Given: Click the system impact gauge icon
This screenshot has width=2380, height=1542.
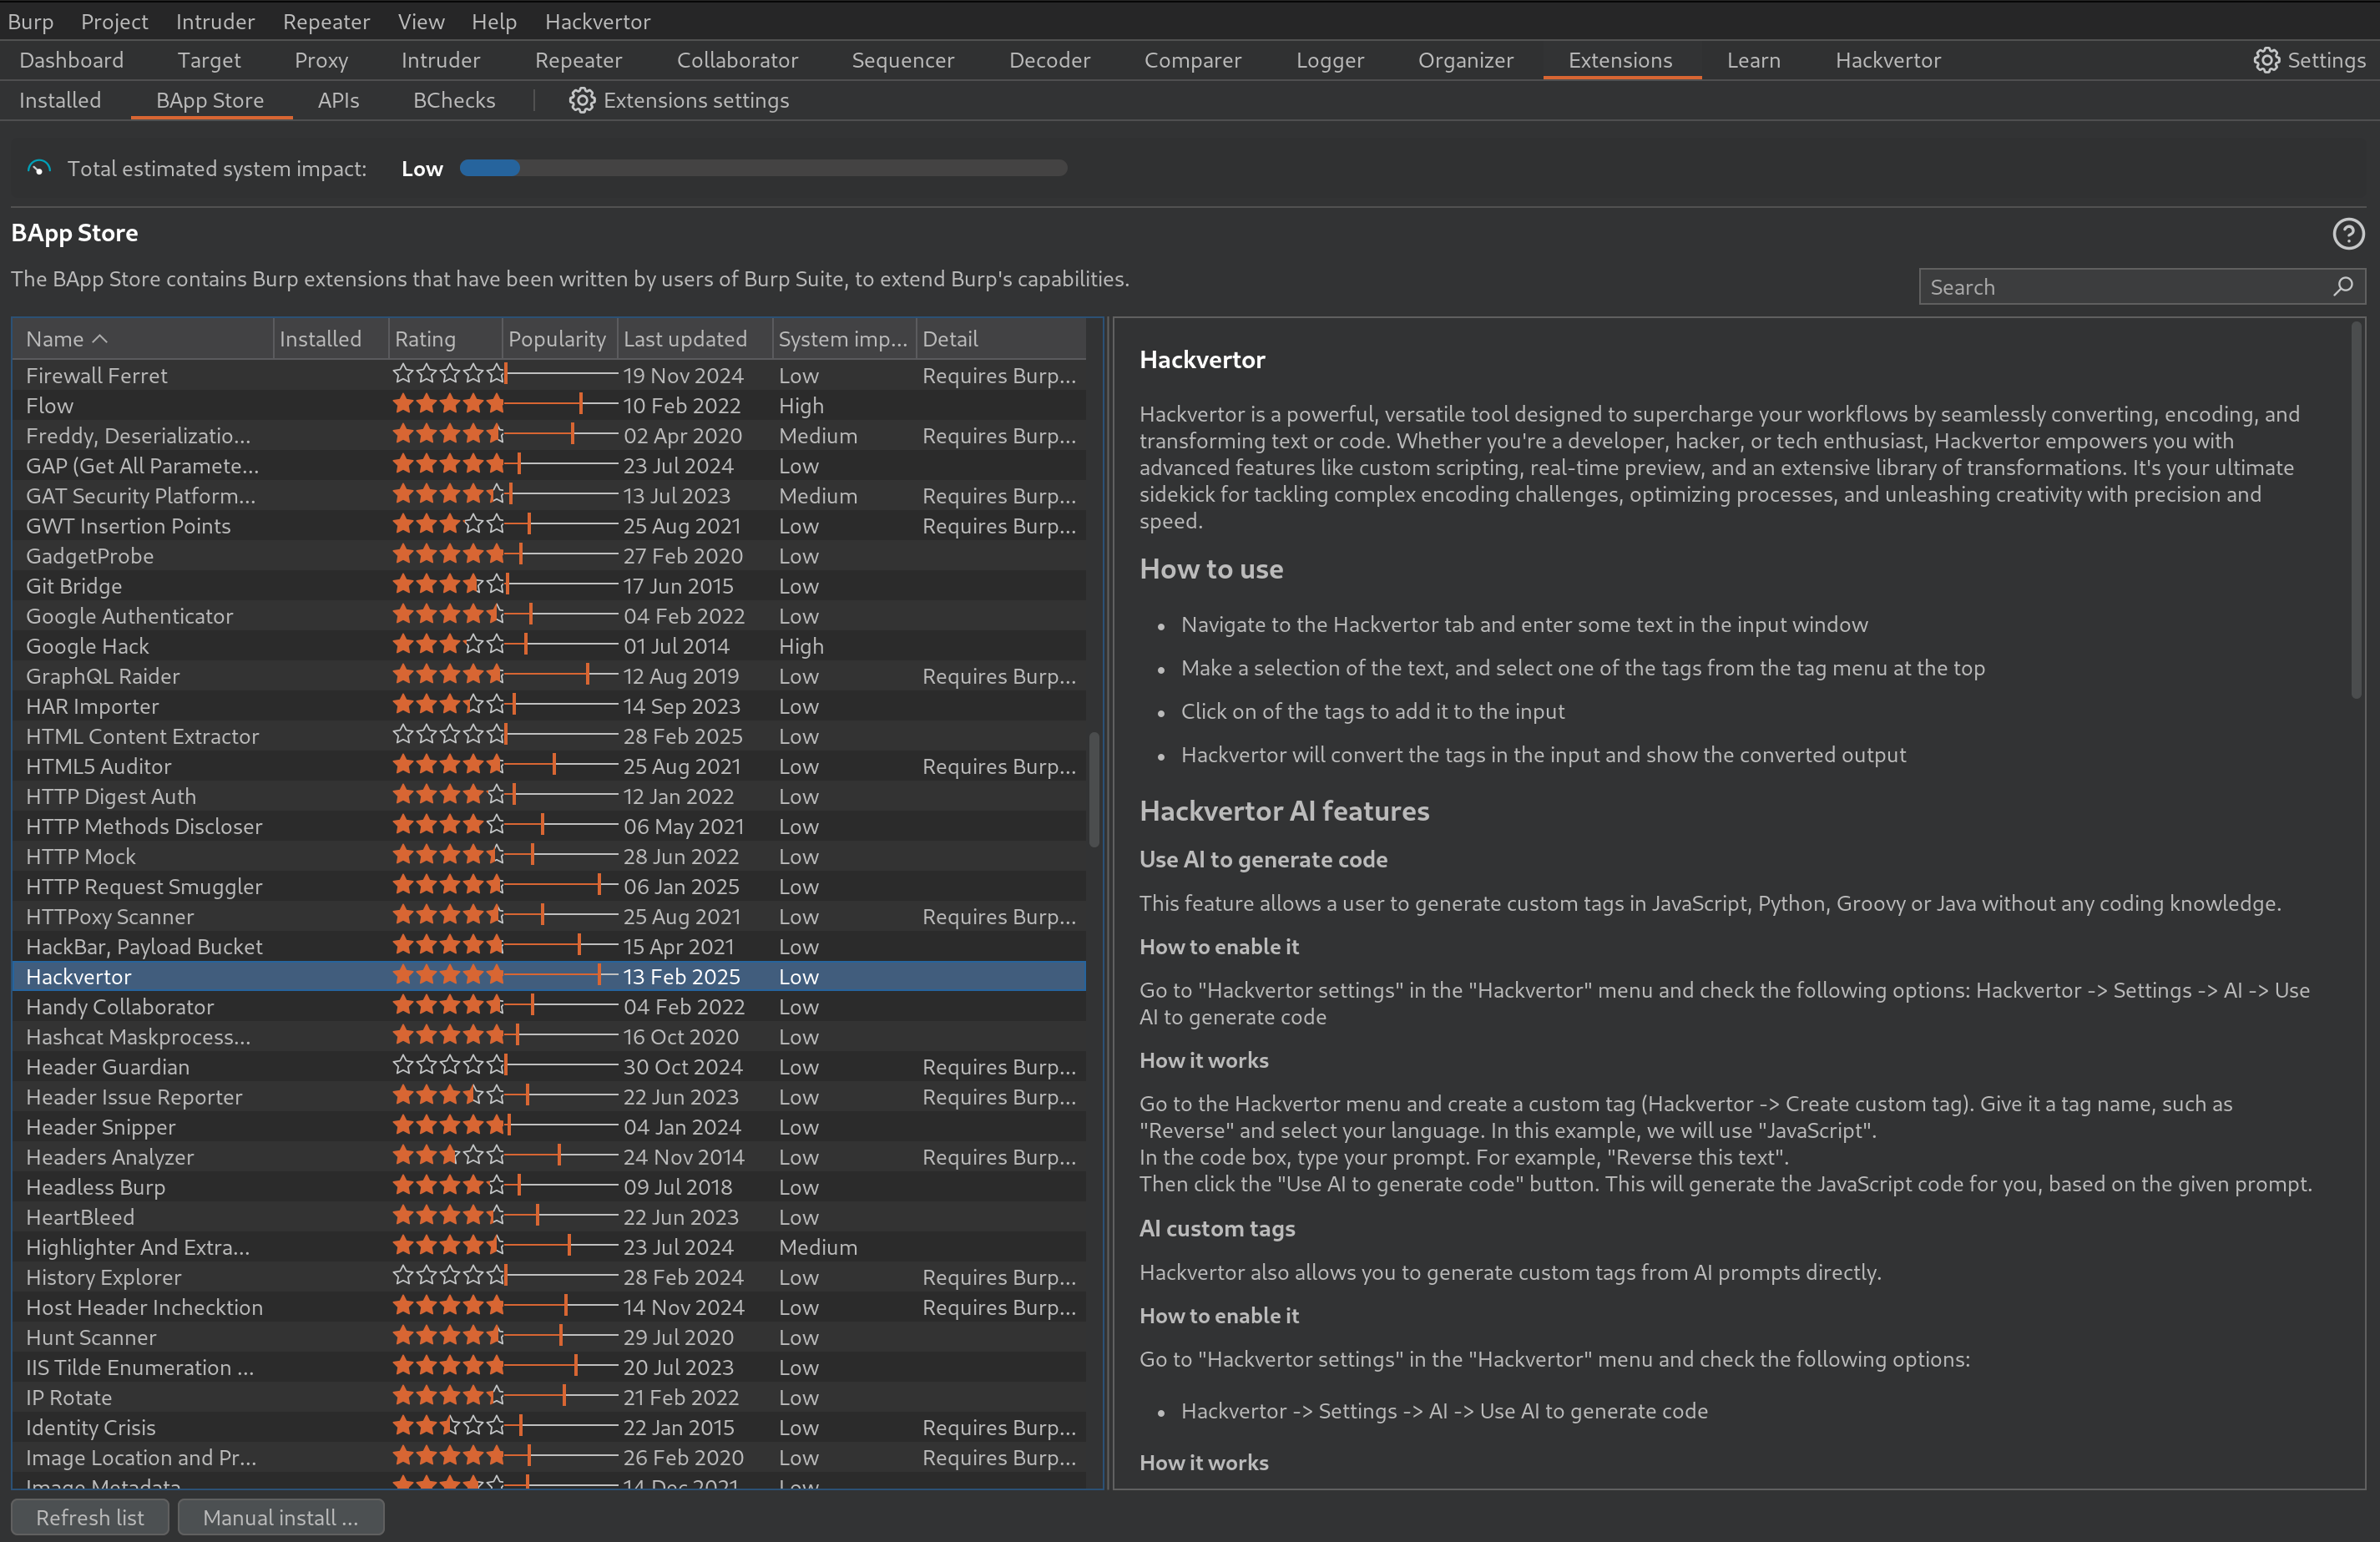Looking at the screenshot, I should [x=39, y=169].
